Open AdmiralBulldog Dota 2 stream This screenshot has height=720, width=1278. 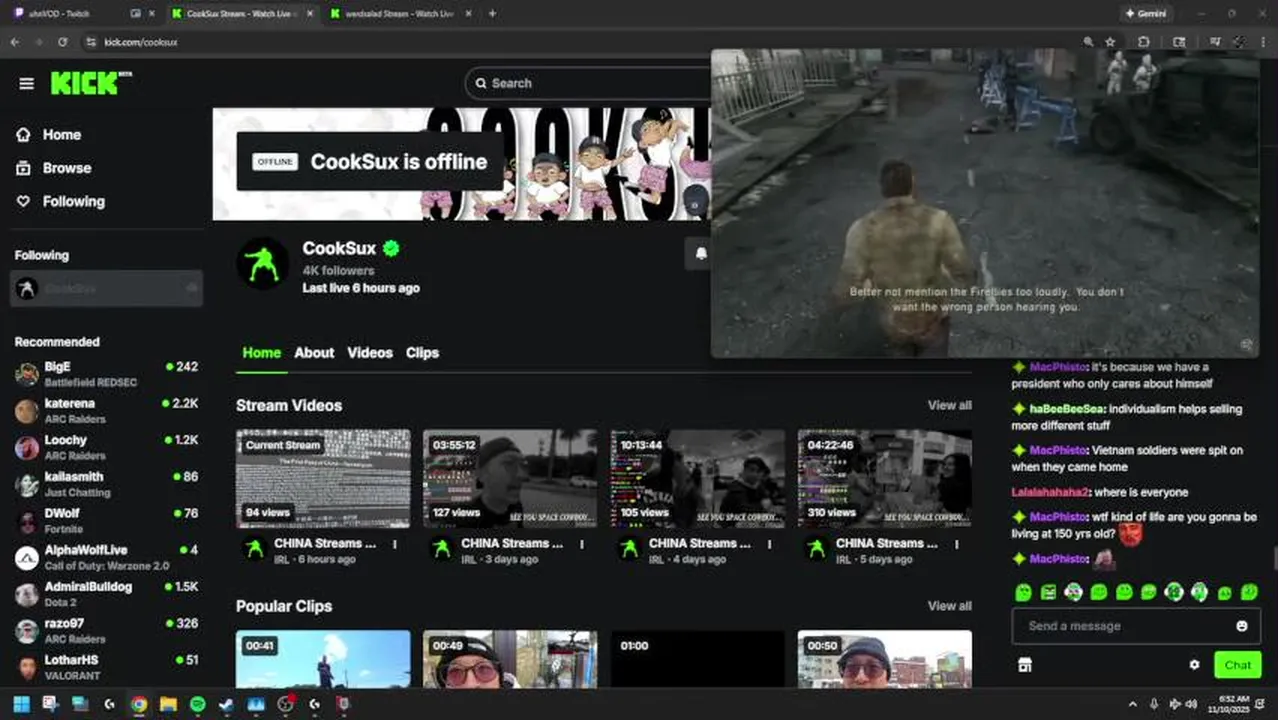pos(106,593)
